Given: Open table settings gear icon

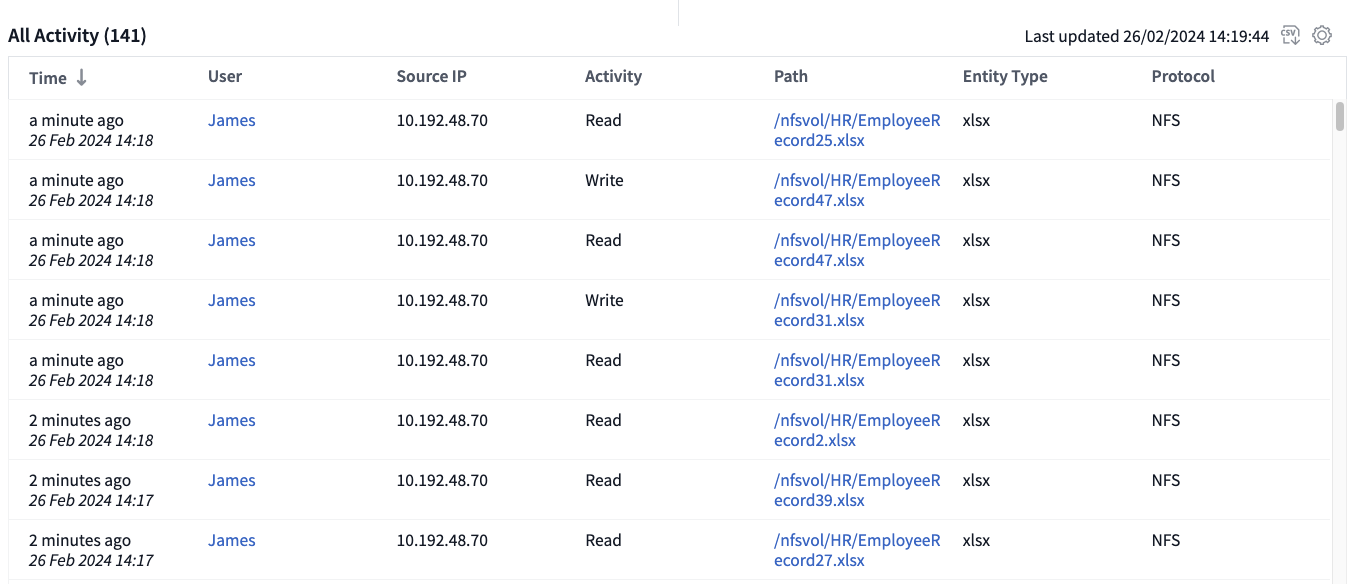Looking at the screenshot, I should click(x=1322, y=35).
